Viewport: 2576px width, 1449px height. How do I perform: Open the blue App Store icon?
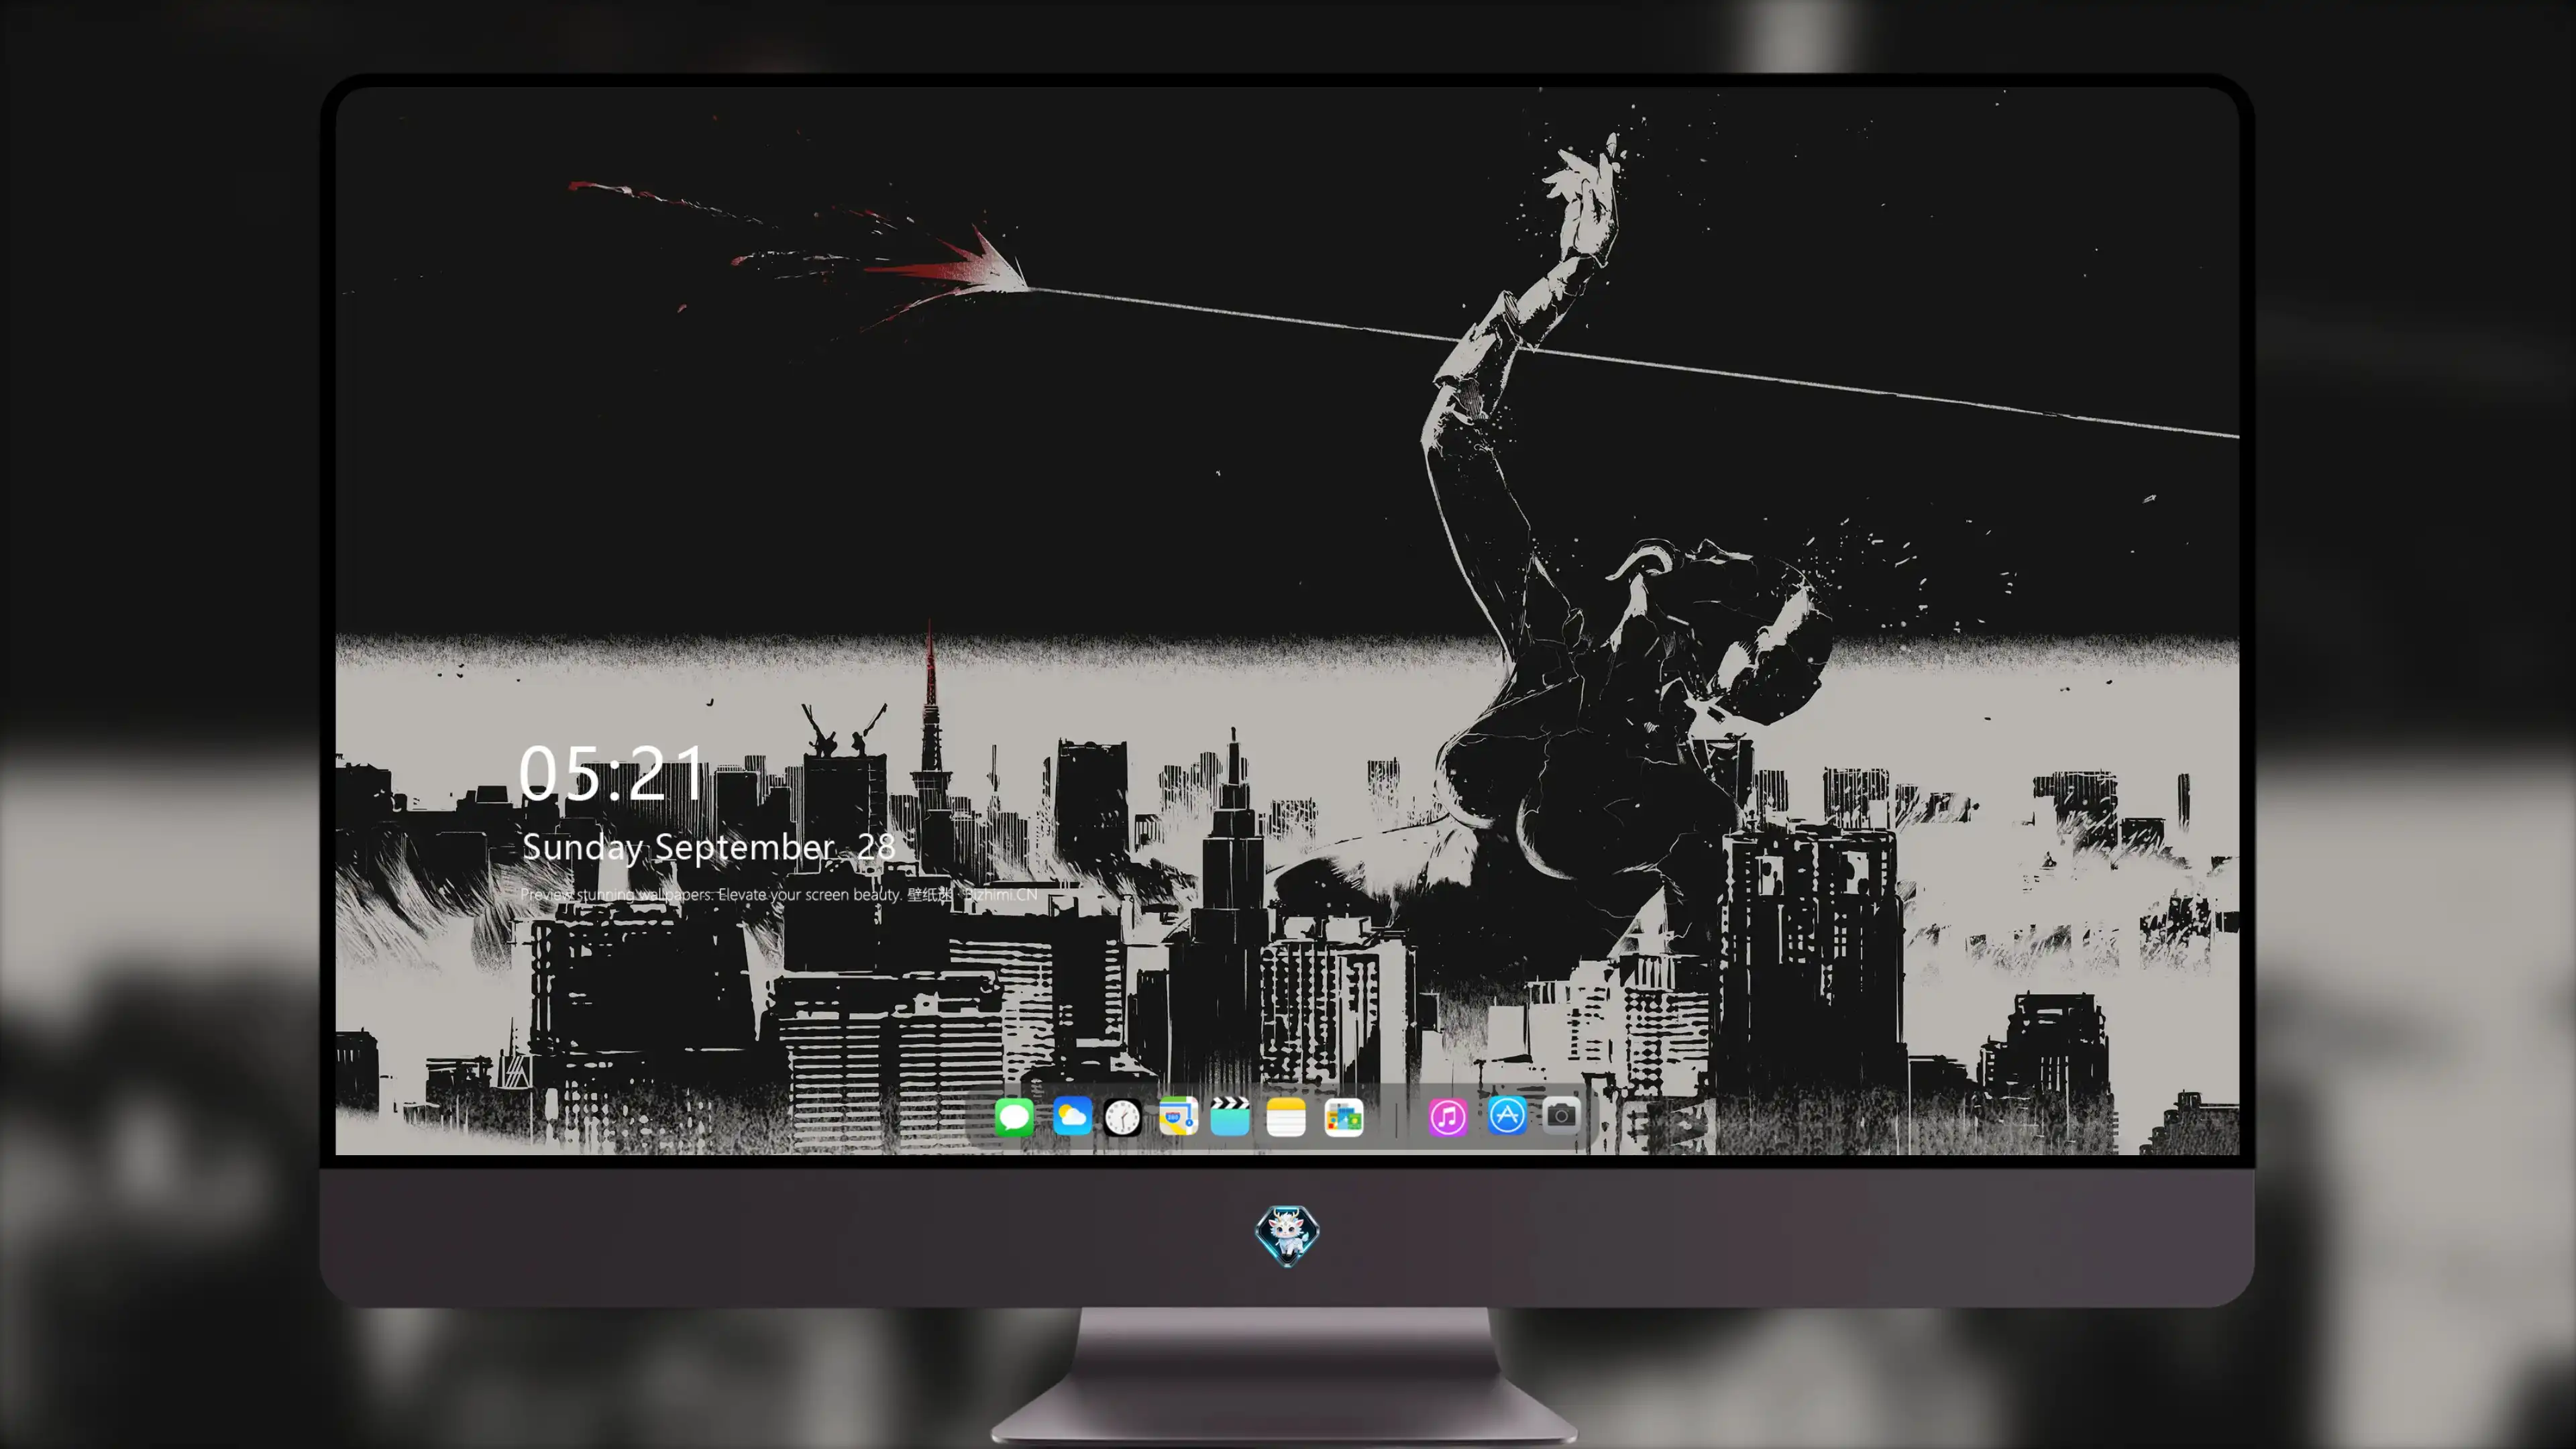(x=1507, y=1116)
